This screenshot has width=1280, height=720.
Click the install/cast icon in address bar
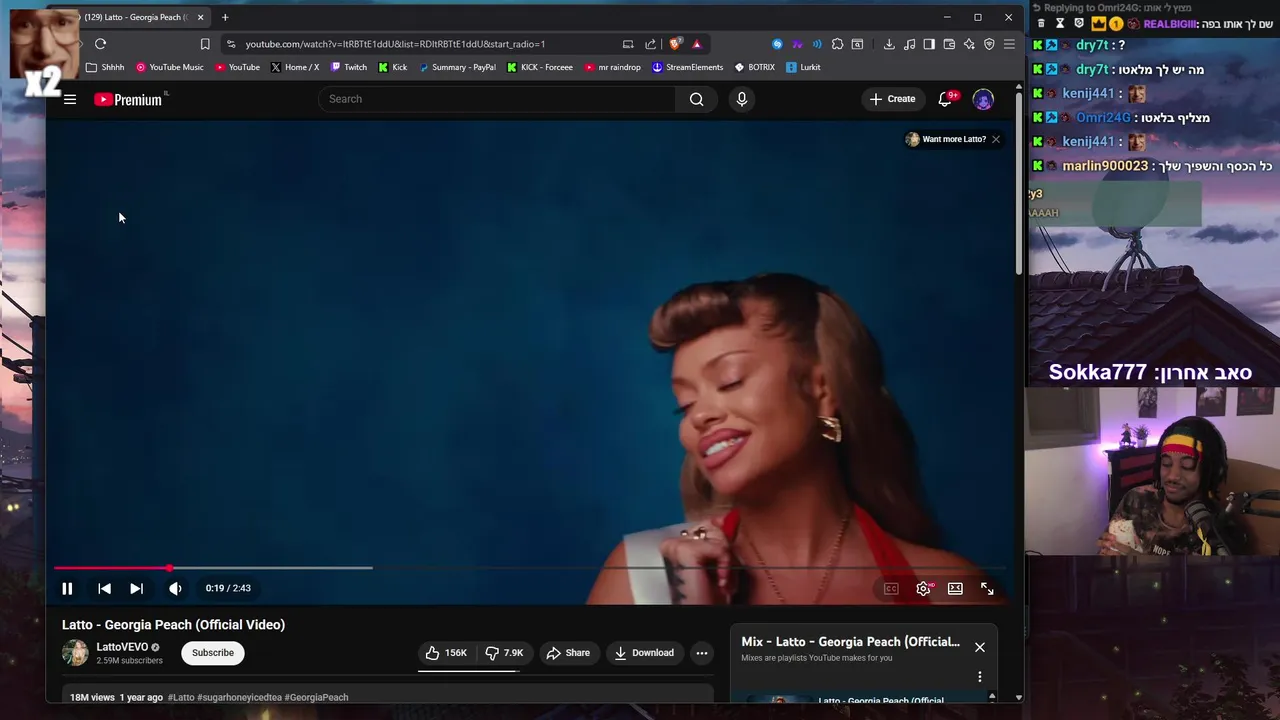[x=628, y=44]
